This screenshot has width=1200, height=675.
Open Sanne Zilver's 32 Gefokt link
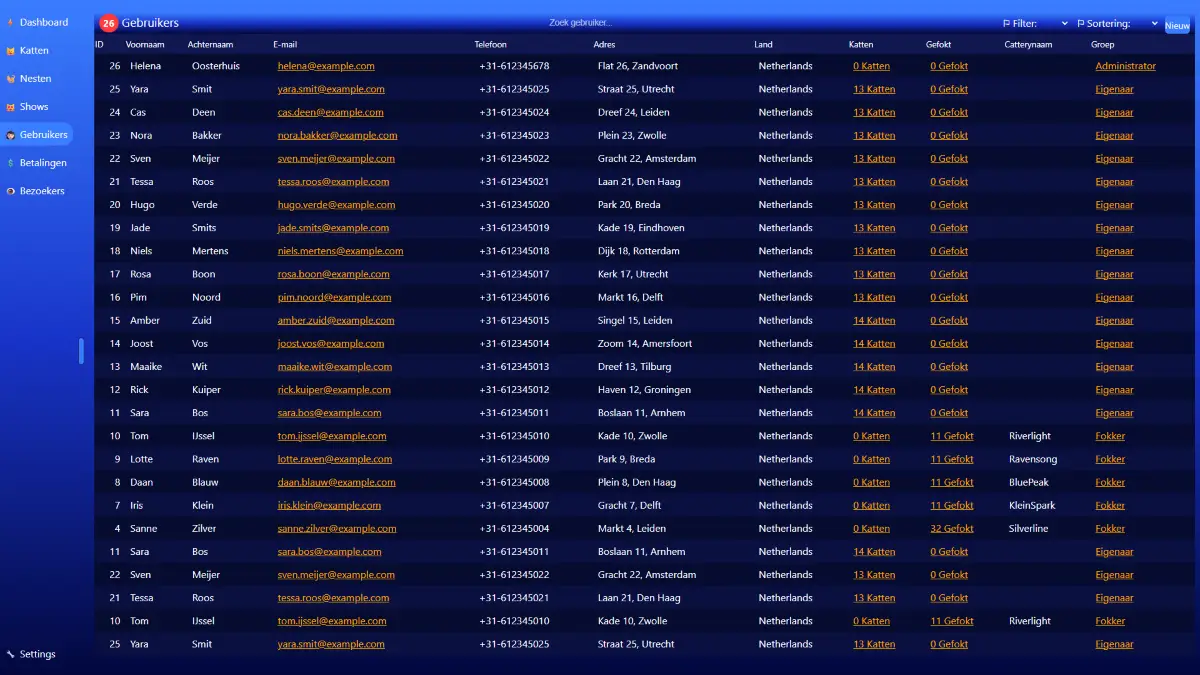coord(951,528)
